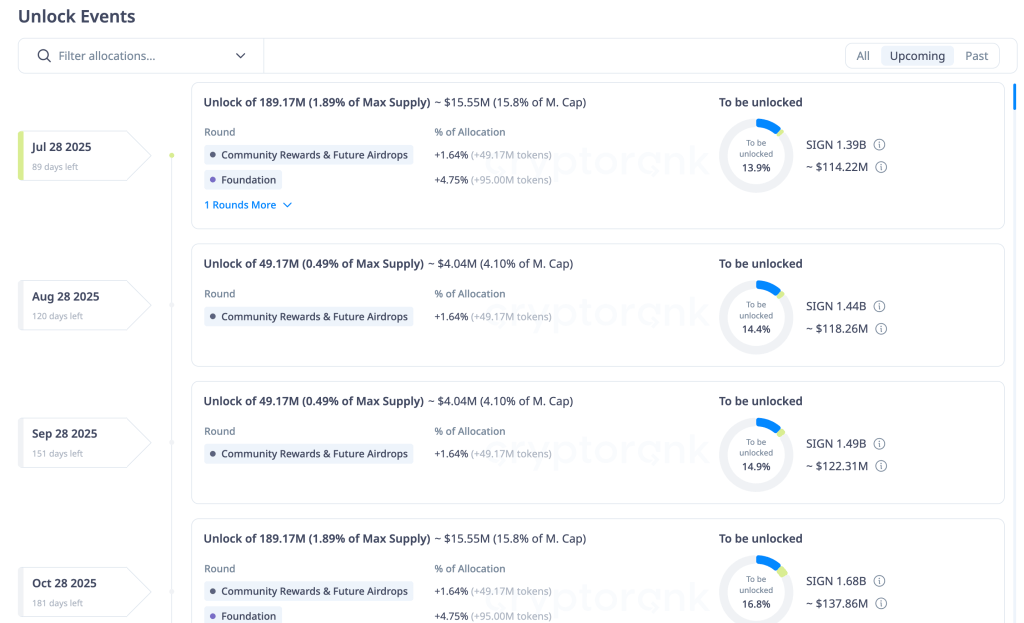
Task: Click the vertical scrollbar on the right
Action: point(1012,97)
